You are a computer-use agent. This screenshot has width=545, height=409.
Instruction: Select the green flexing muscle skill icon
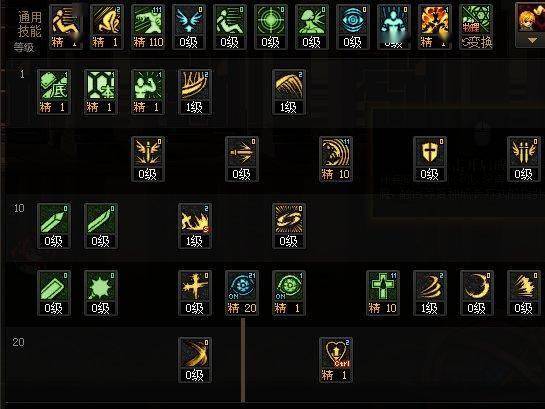click(x=148, y=92)
